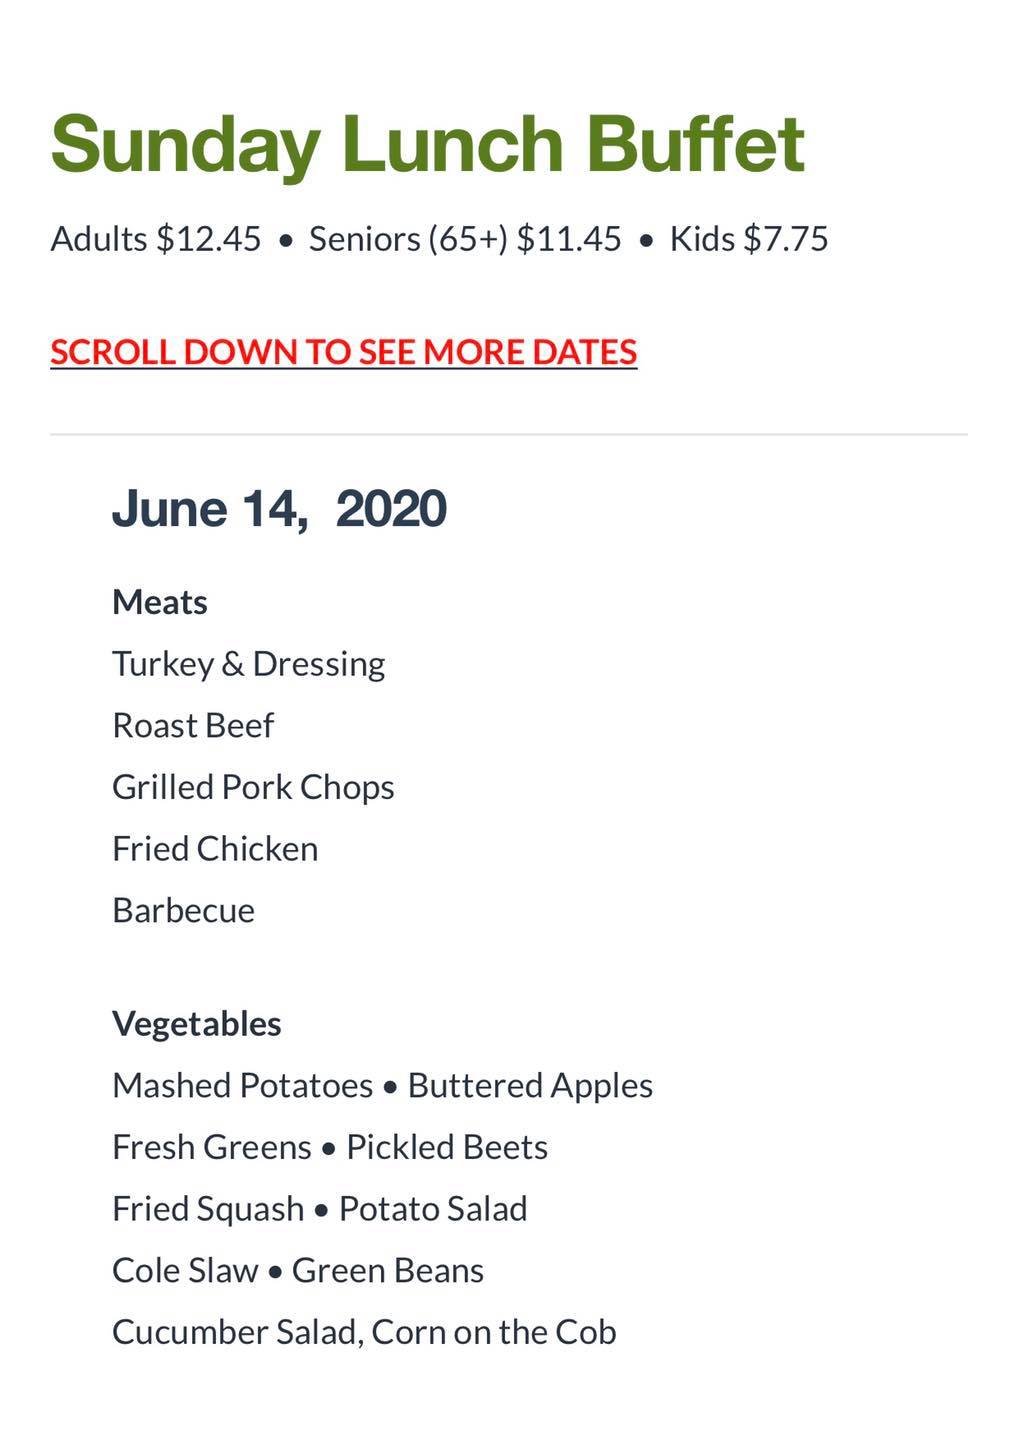Select the Turkey & Dressing menu item
The image size is (1018, 1440).
248,664
